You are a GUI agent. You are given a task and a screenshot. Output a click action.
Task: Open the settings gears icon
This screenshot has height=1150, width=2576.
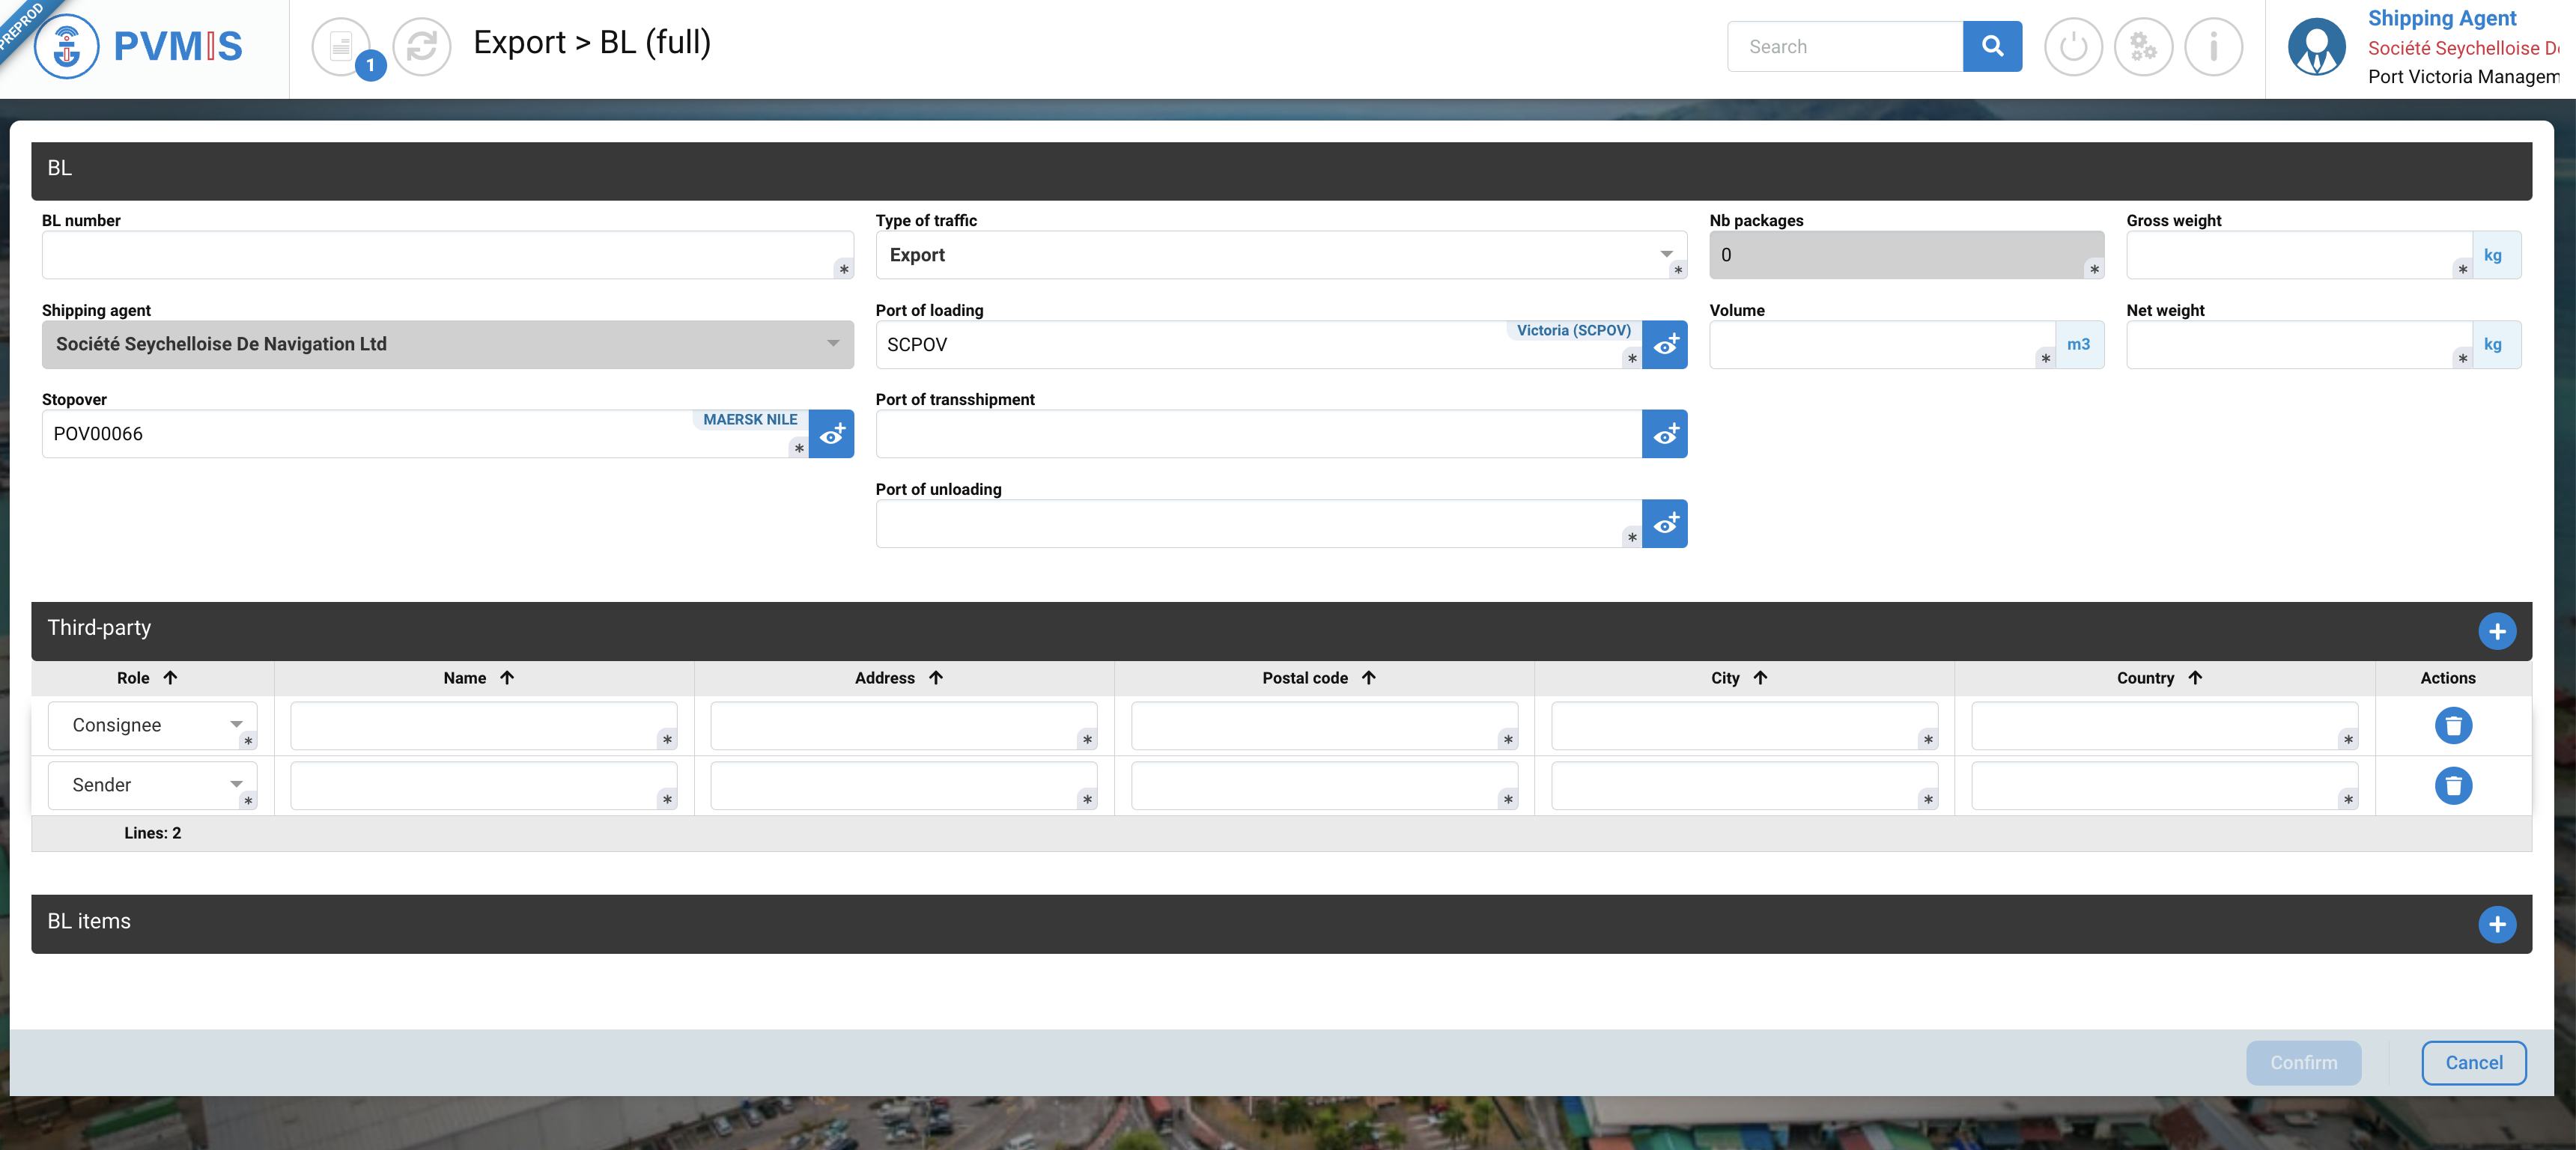tap(2143, 46)
